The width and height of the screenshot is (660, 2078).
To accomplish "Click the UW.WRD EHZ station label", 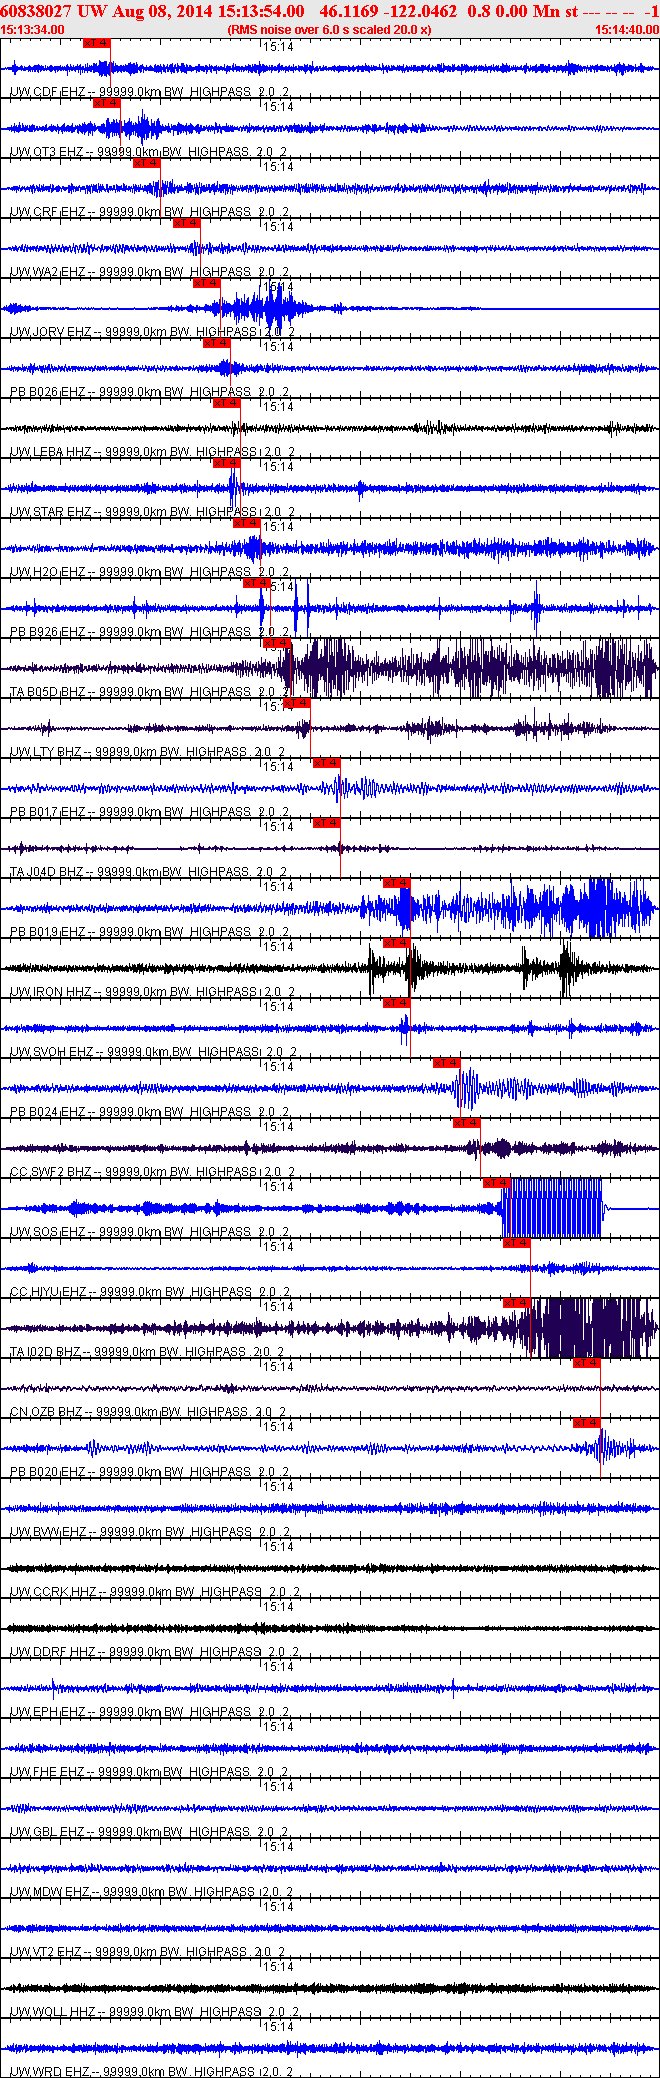I will (x=50, y=2071).
